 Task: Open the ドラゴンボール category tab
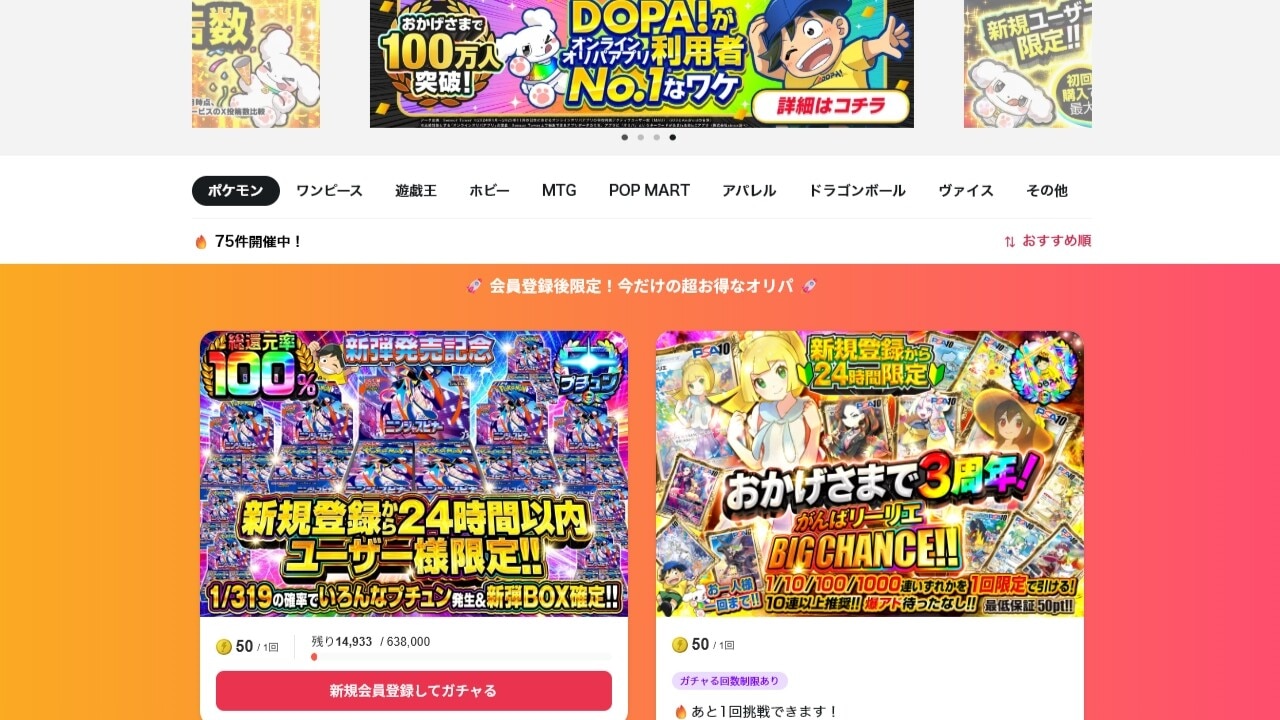click(x=857, y=190)
